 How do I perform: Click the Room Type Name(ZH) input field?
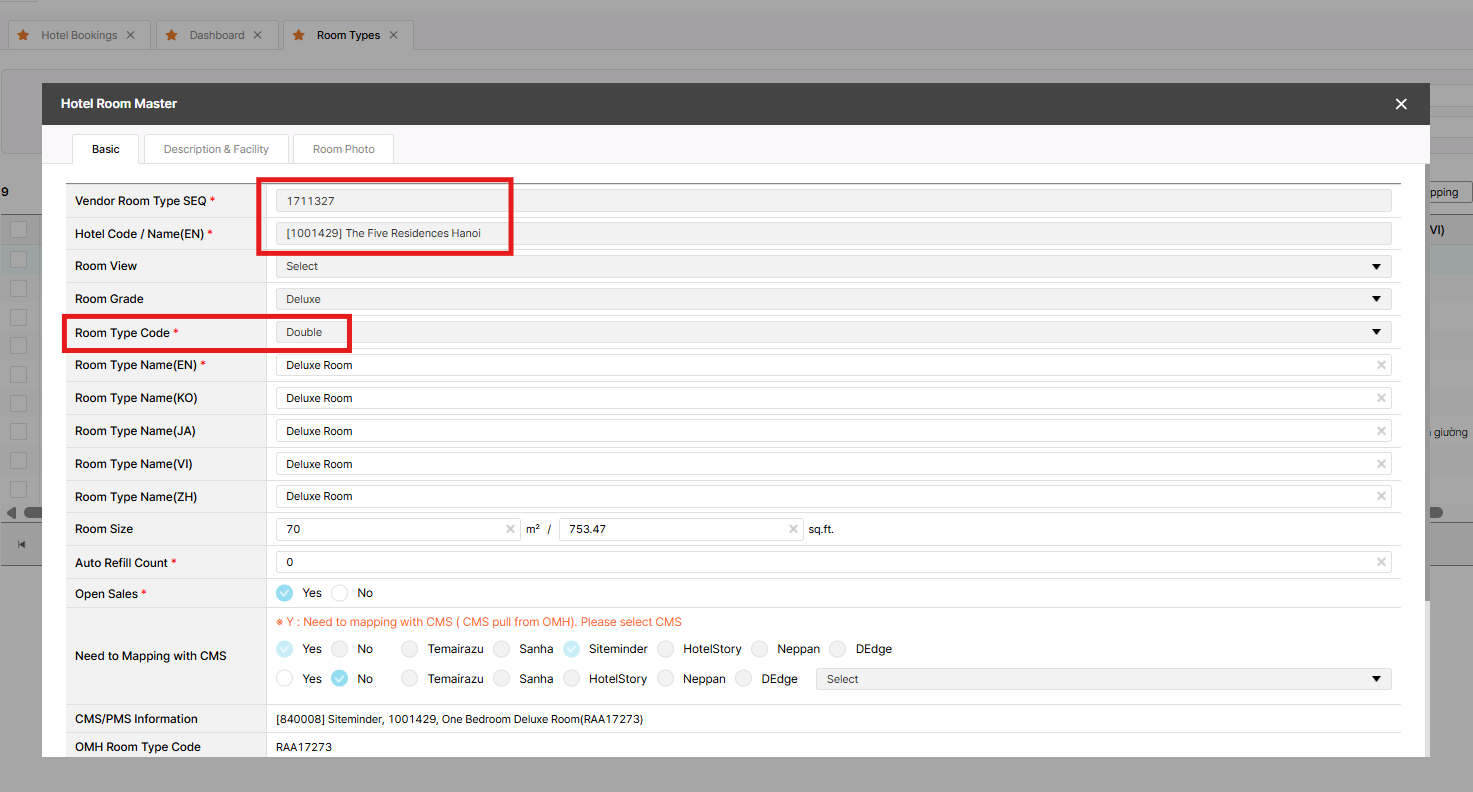point(820,496)
